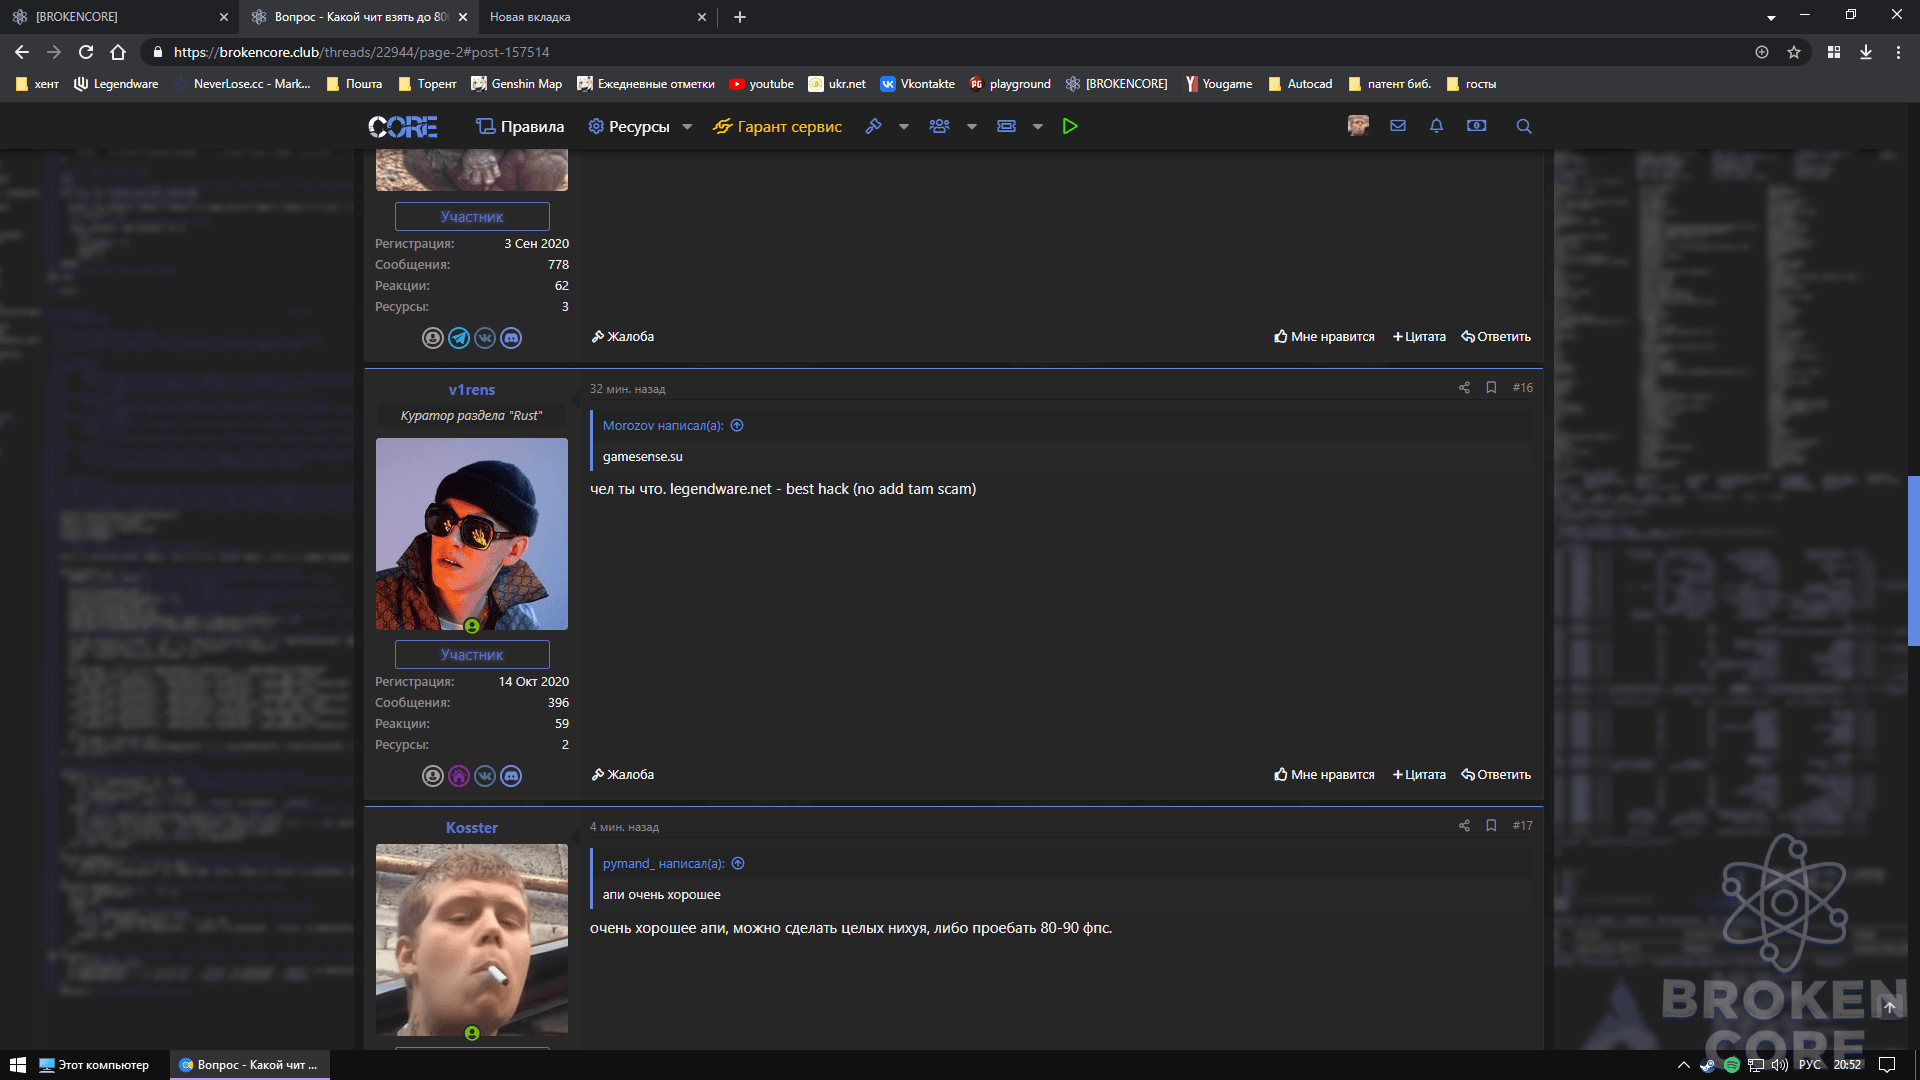The width and height of the screenshot is (1920, 1080).
Task: Open the inbox envelope icon in header
Action: click(1398, 126)
